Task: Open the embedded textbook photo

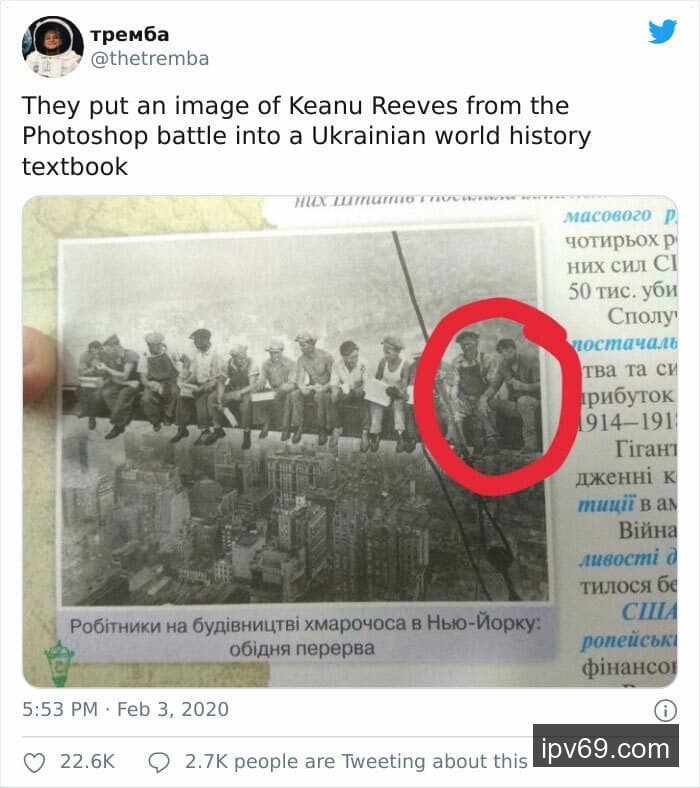Action: 350,441
